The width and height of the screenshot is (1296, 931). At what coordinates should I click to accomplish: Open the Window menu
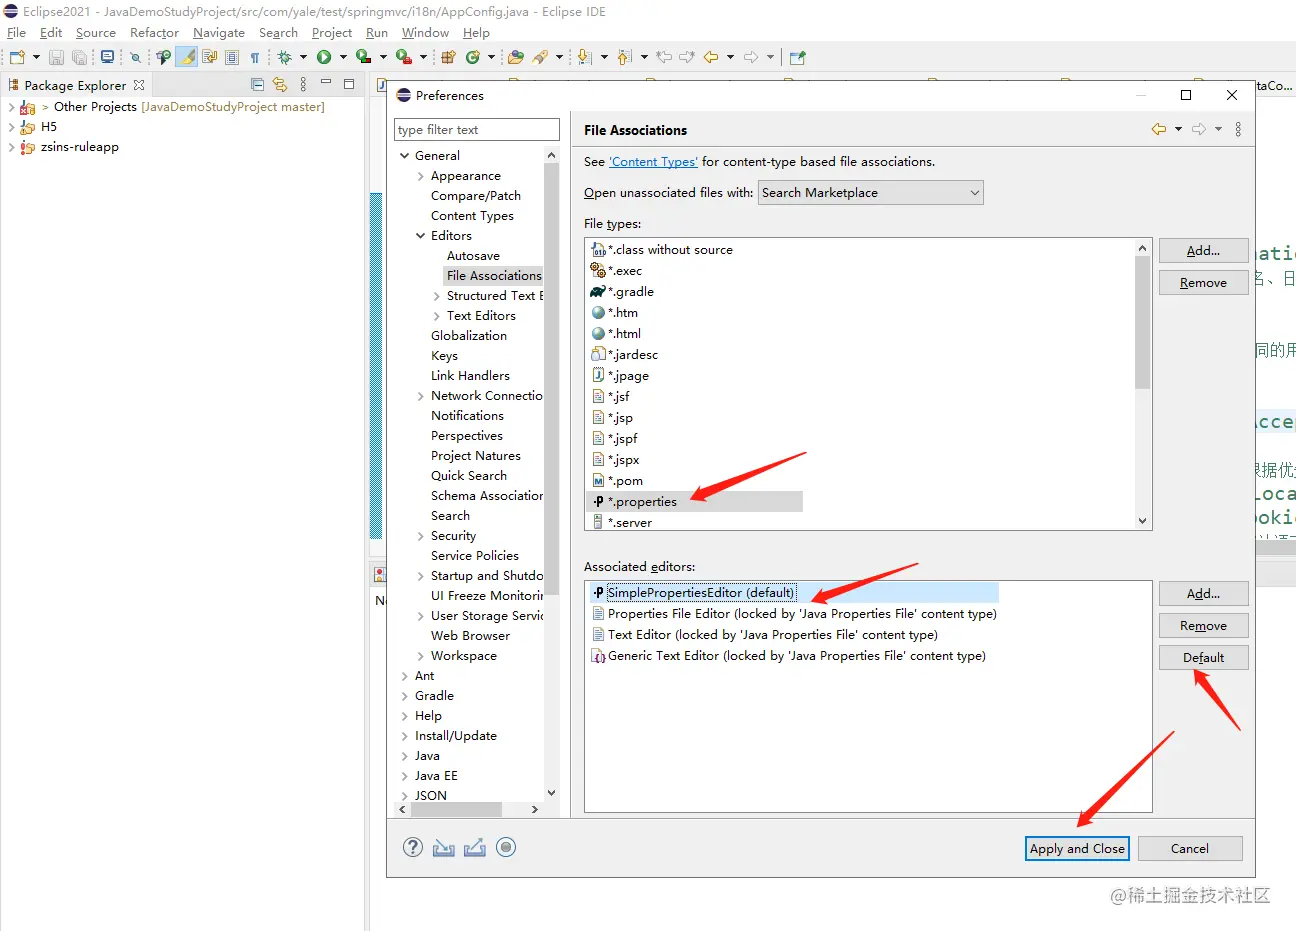click(425, 33)
